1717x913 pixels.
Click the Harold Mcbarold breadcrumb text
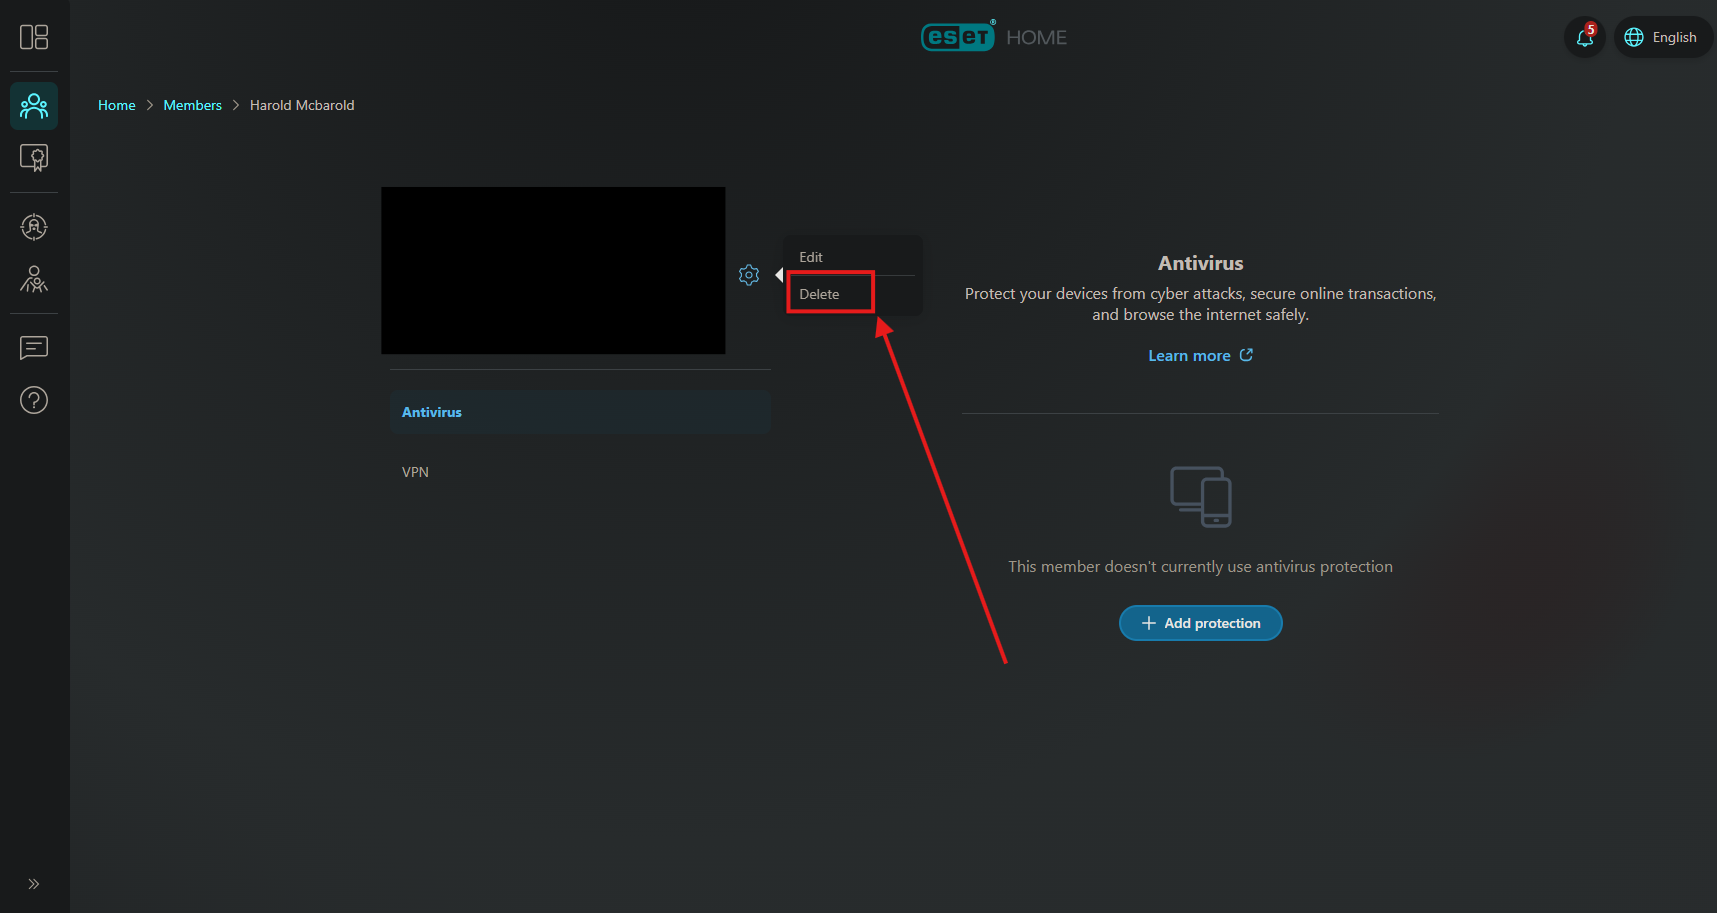[302, 105]
